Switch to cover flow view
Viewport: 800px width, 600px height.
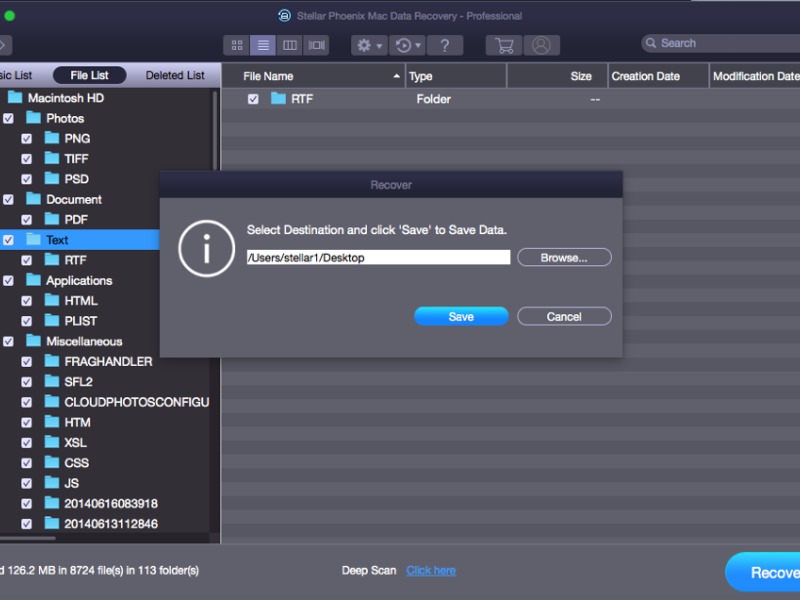(316, 45)
